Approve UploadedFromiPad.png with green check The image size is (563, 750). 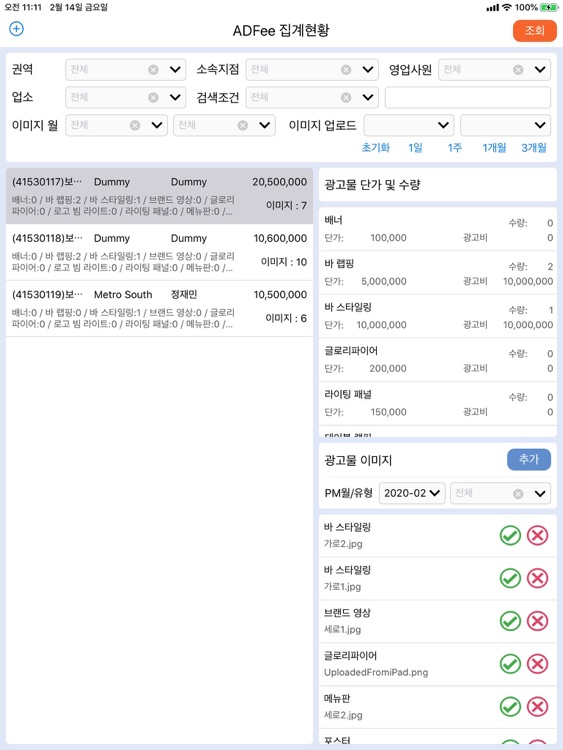(x=510, y=664)
